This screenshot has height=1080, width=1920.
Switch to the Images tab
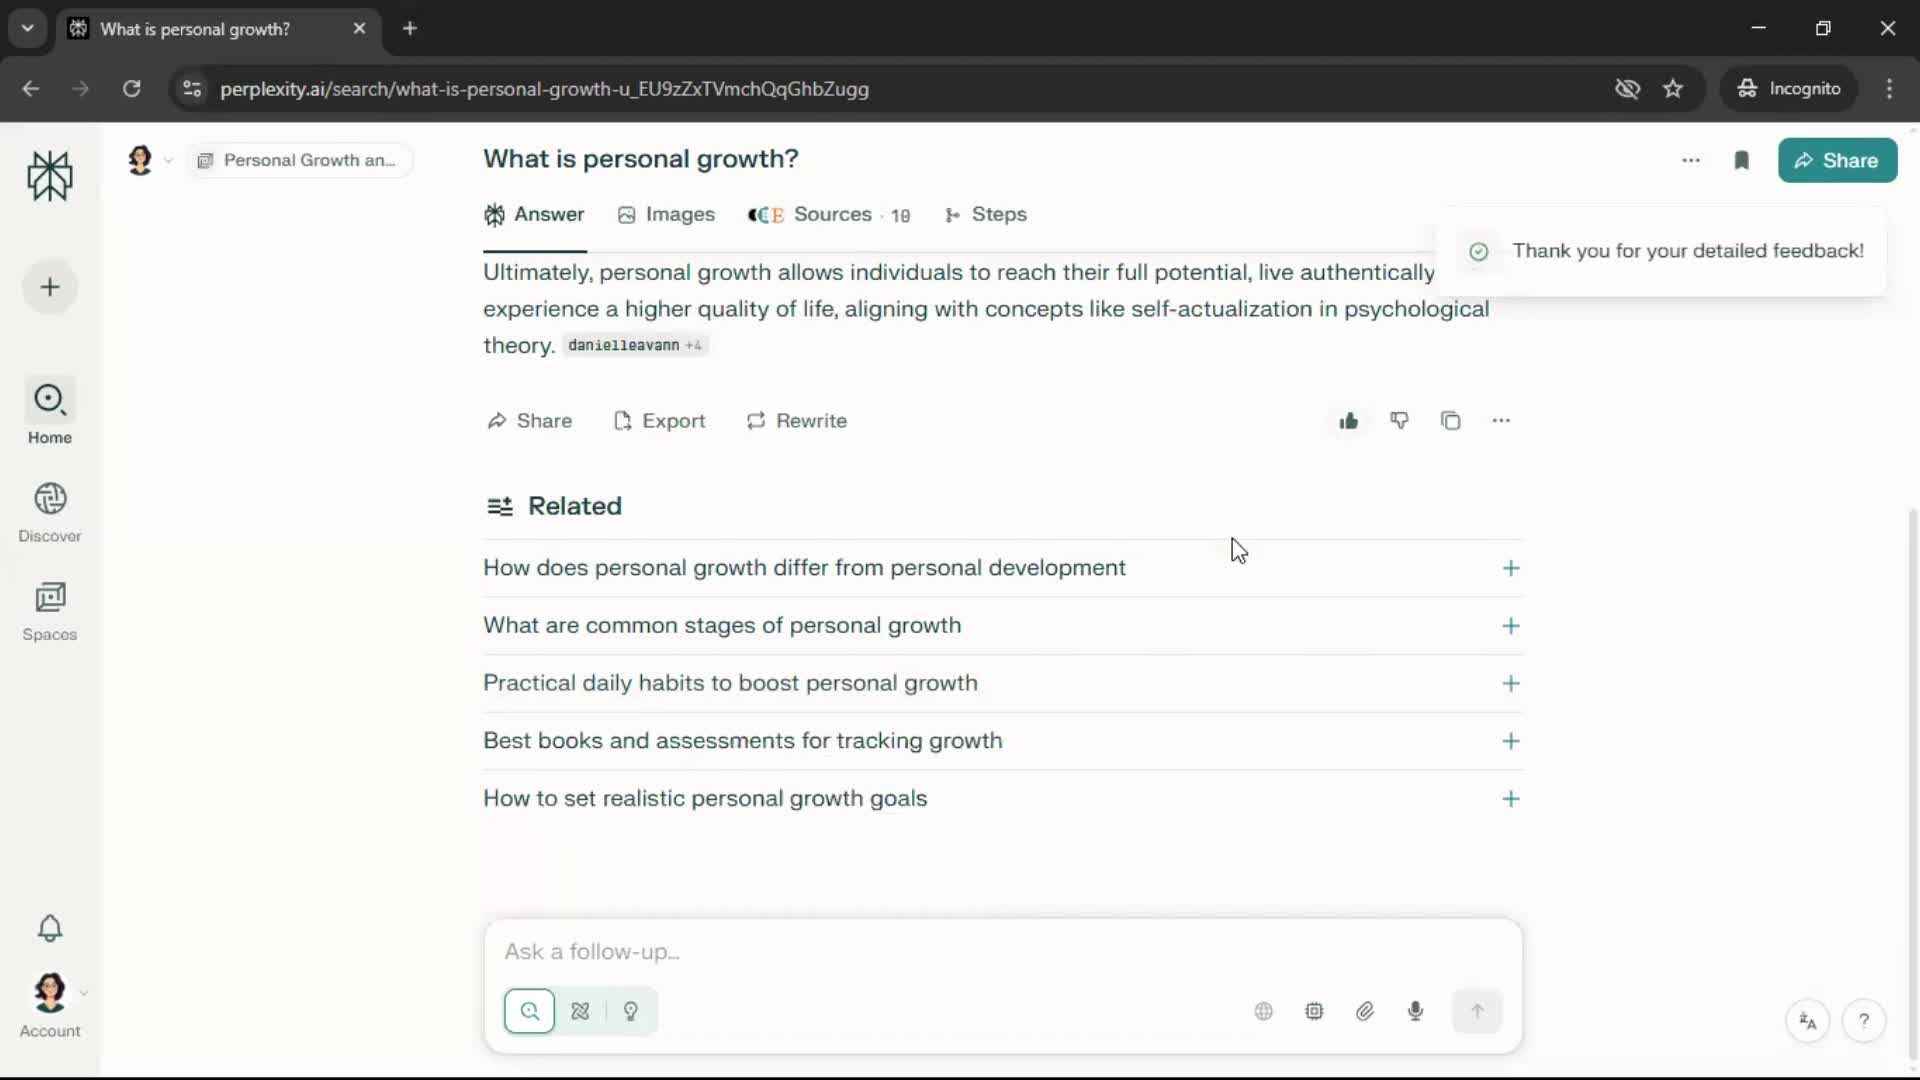point(667,215)
